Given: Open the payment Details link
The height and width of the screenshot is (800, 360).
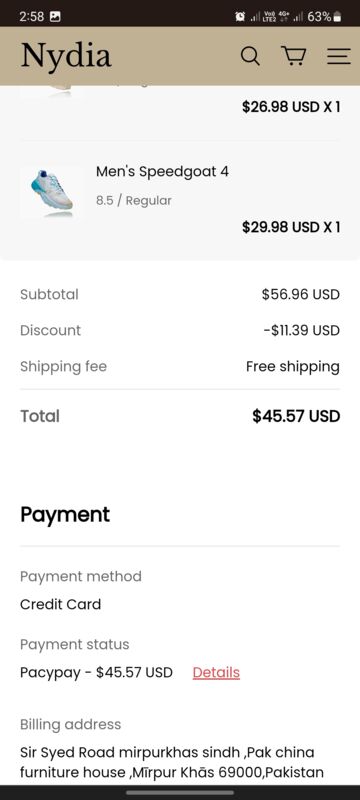Looking at the screenshot, I should [216, 672].
